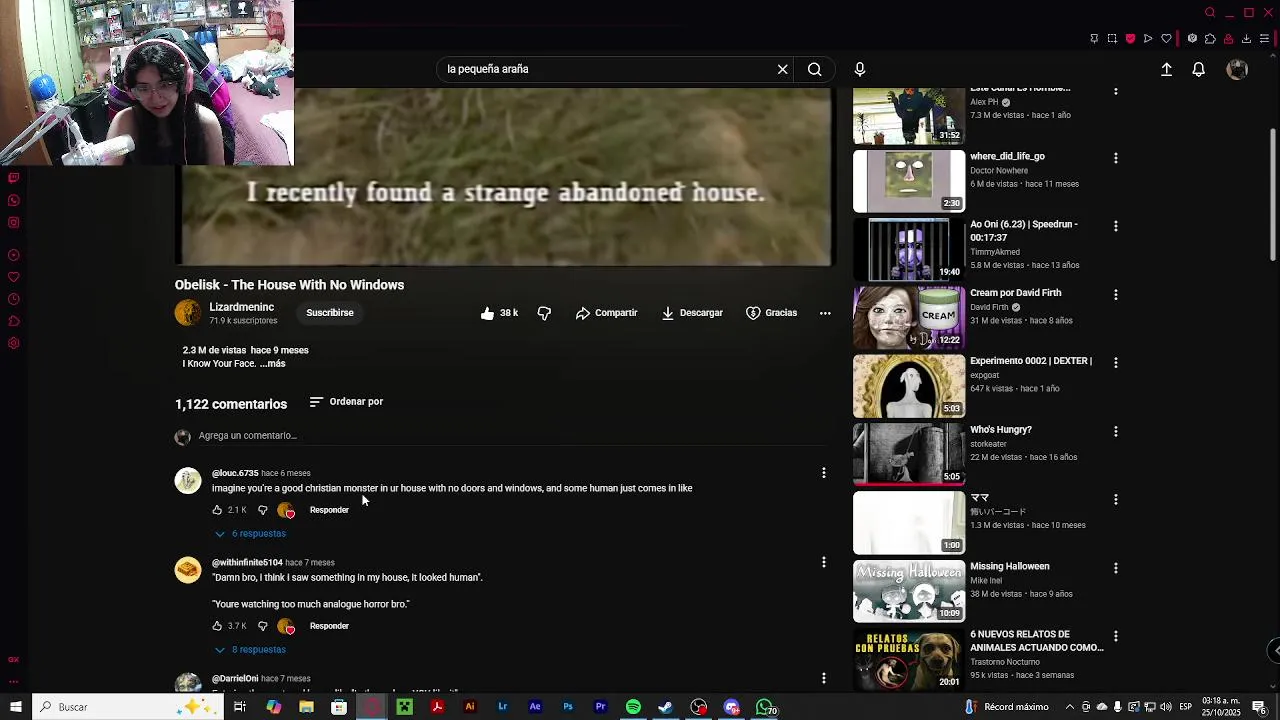
Task: Reply to the @louc.6735 comment
Action: [x=329, y=510]
